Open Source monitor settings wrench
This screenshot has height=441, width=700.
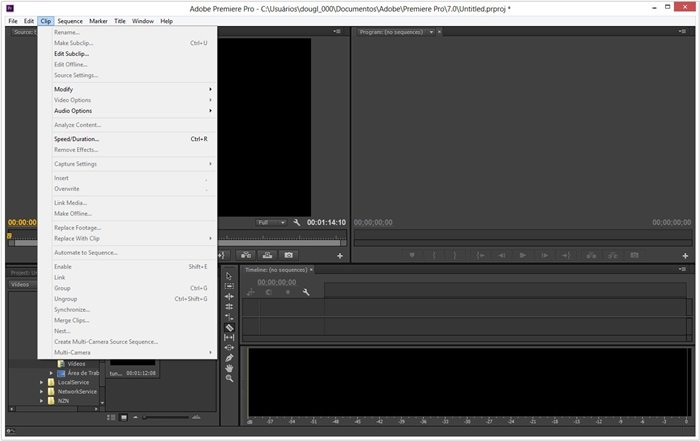point(296,222)
